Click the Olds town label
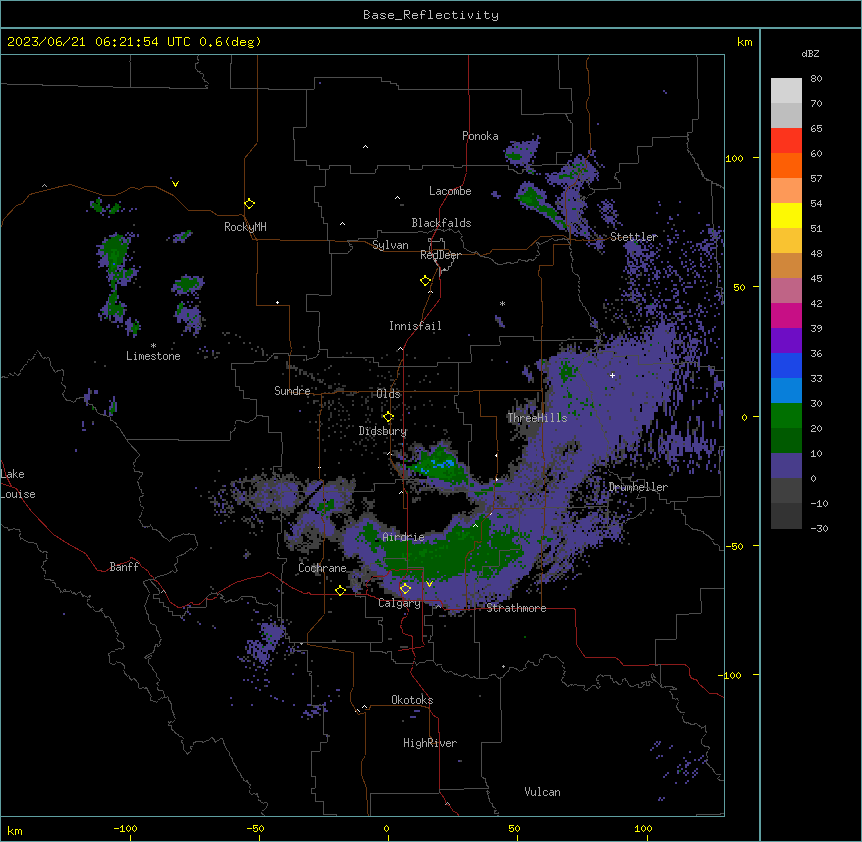Image resolution: width=862 pixels, height=842 pixels. [389, 394]
